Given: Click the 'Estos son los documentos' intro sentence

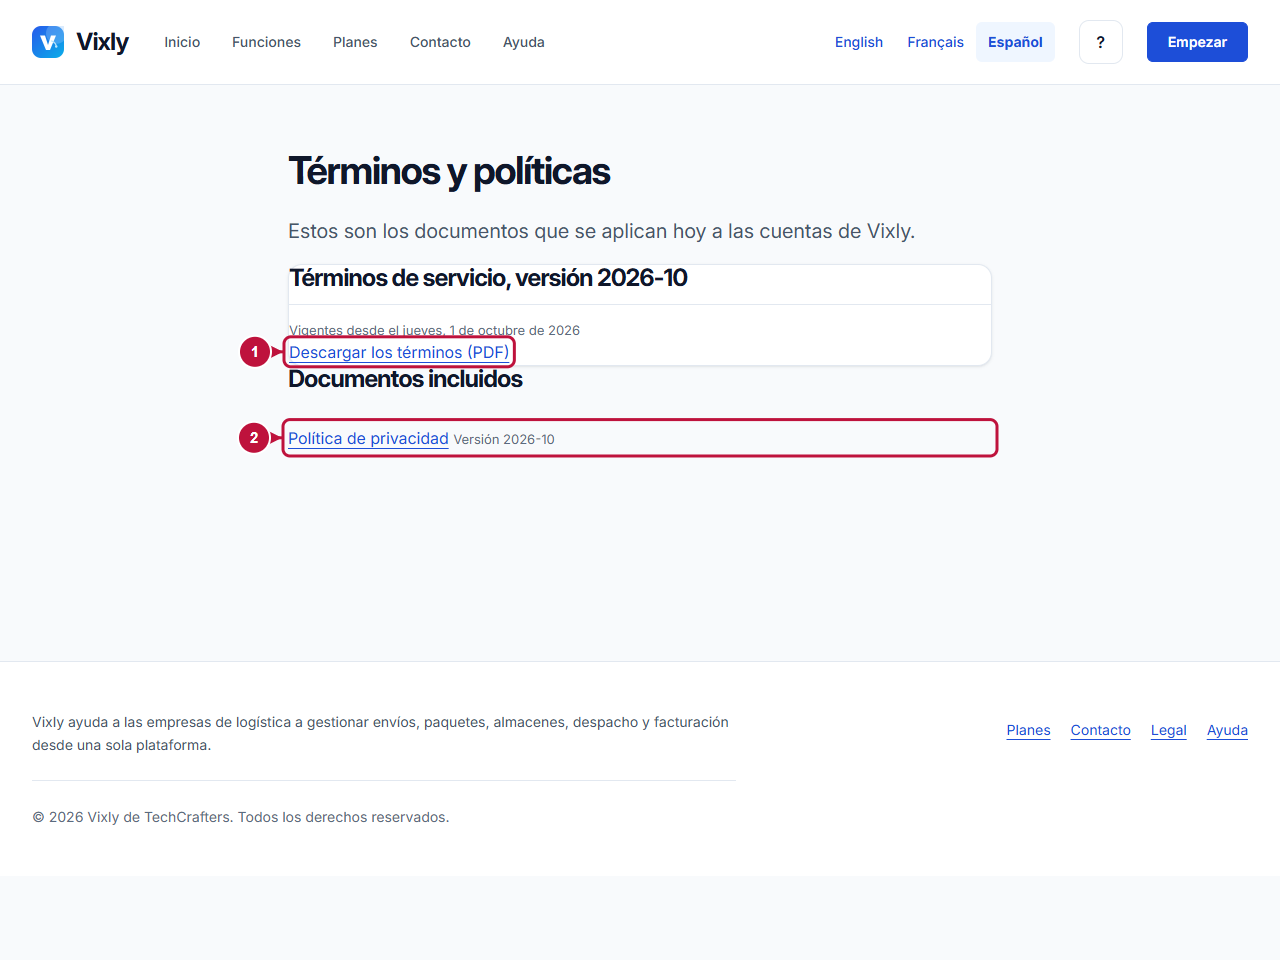Looking at the screenshot, I should [x=601, y=231].
